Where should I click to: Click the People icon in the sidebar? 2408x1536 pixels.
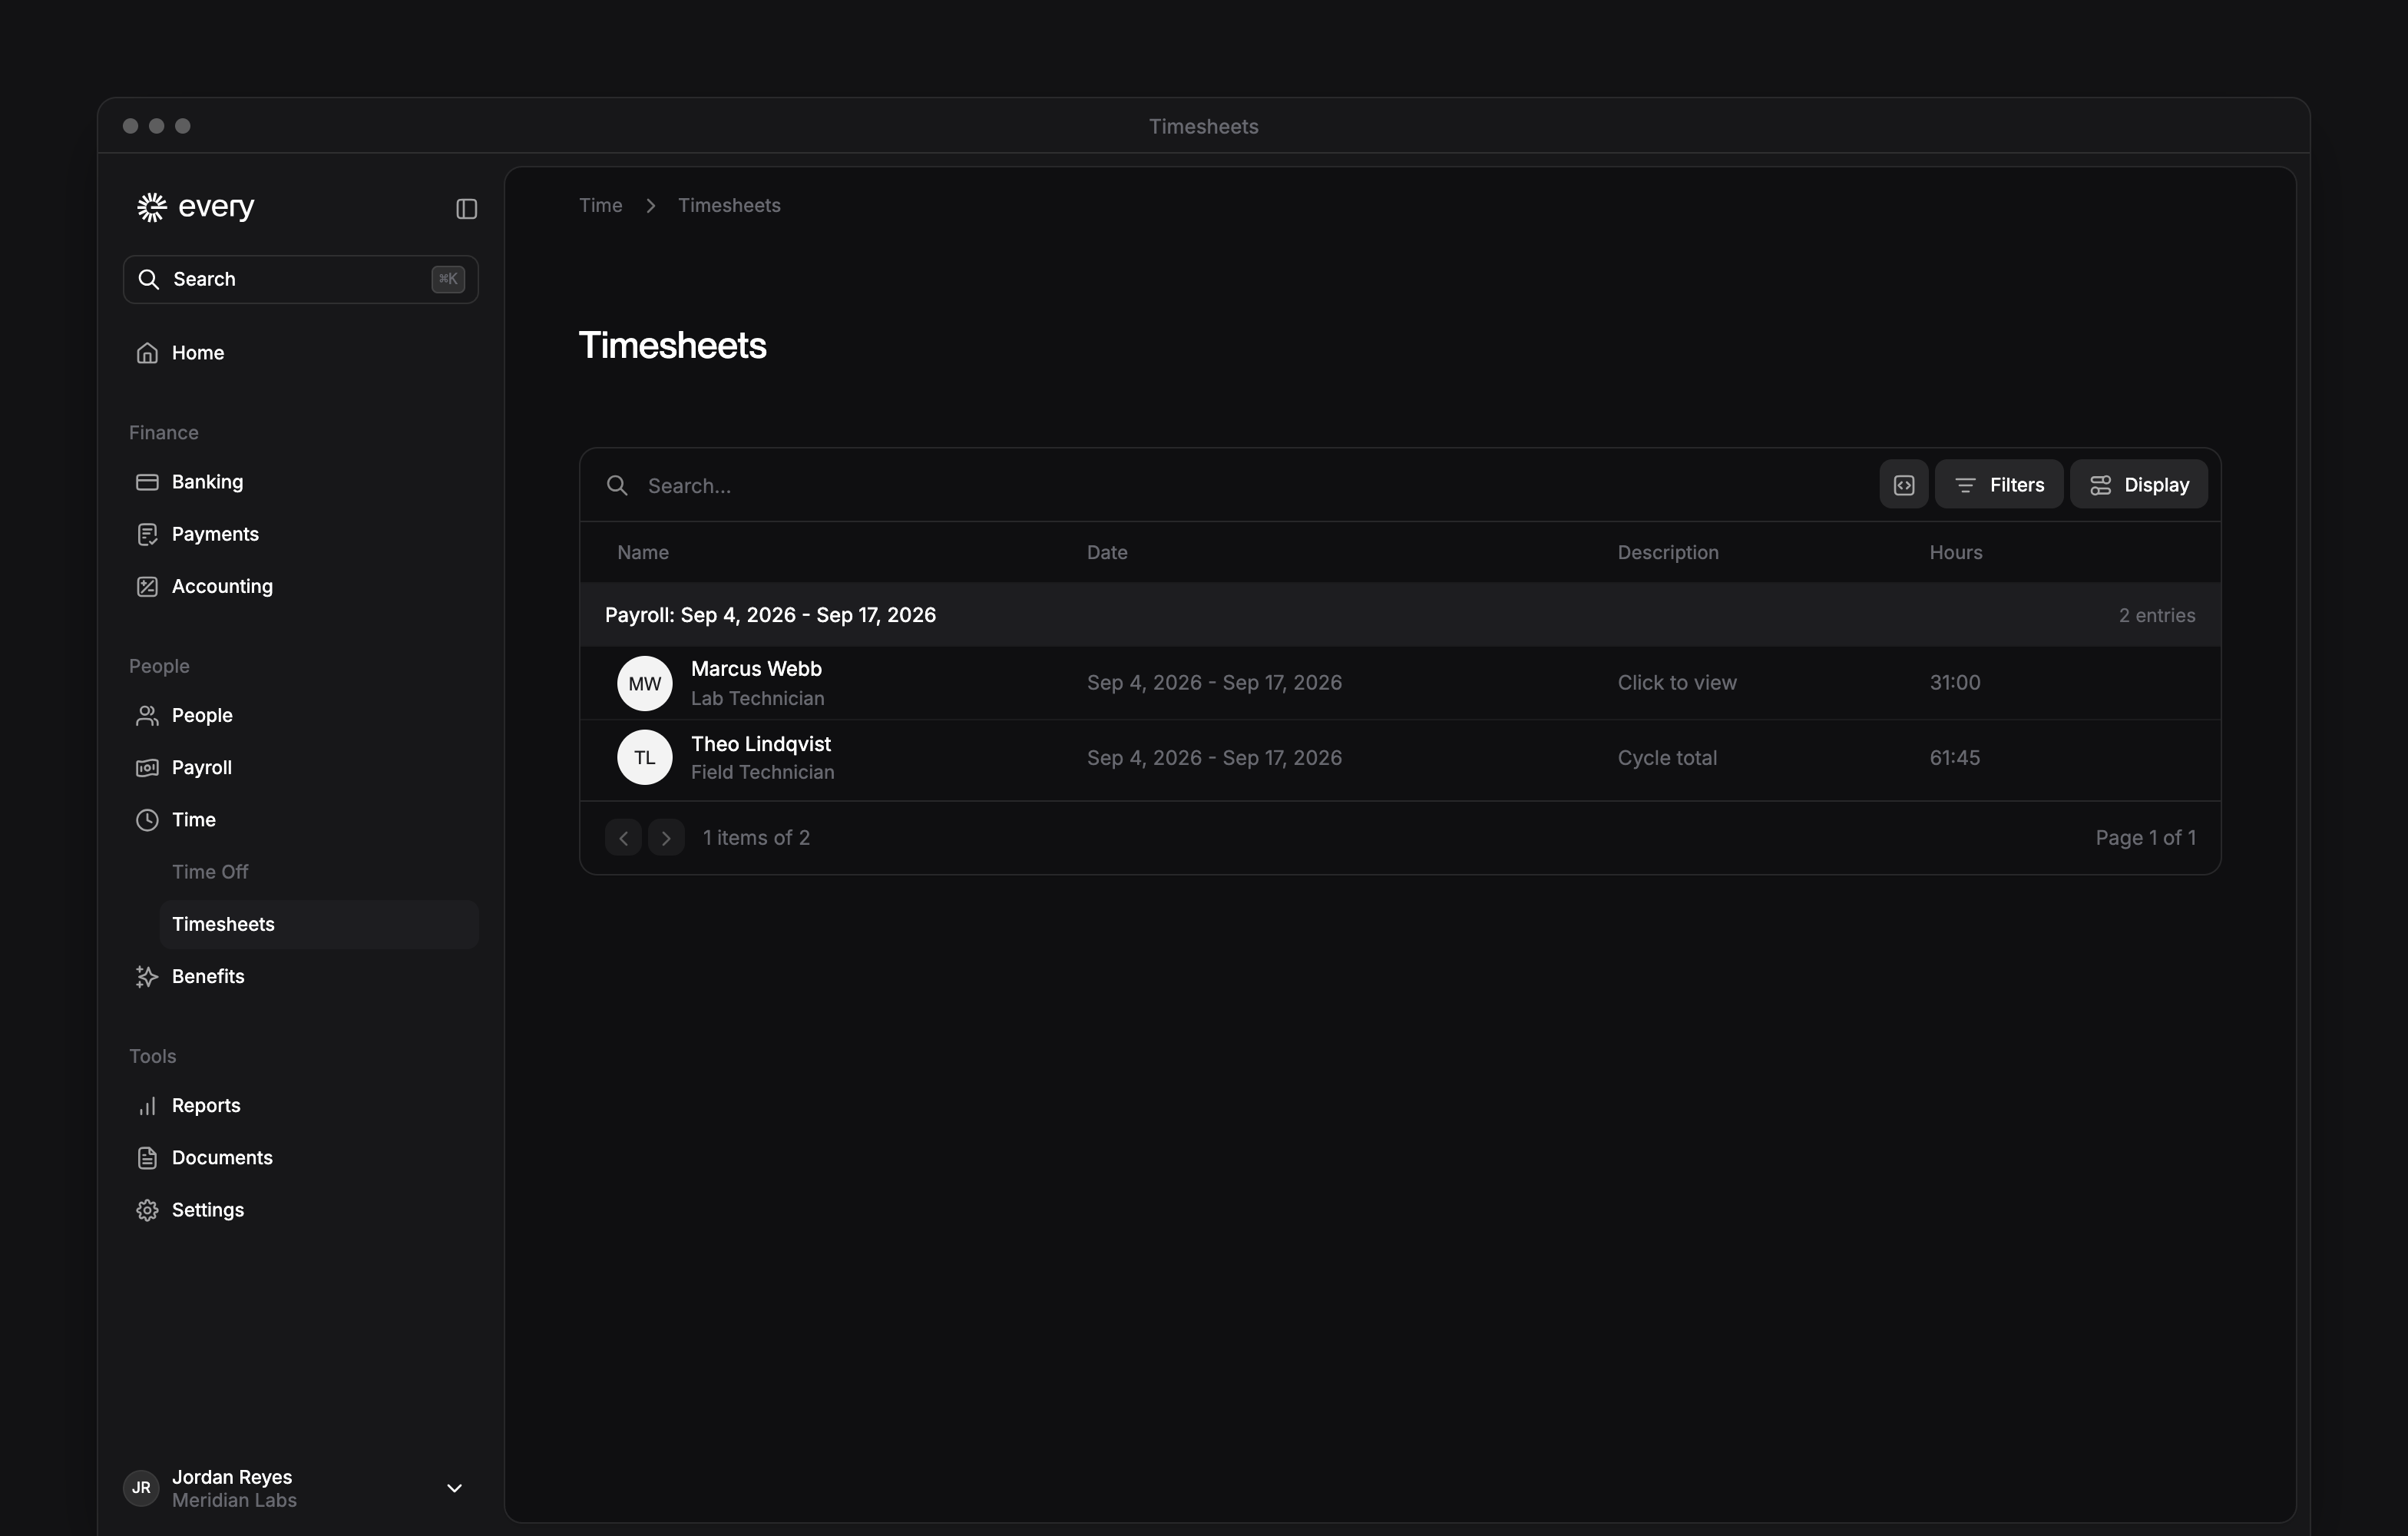pos(147,716)
